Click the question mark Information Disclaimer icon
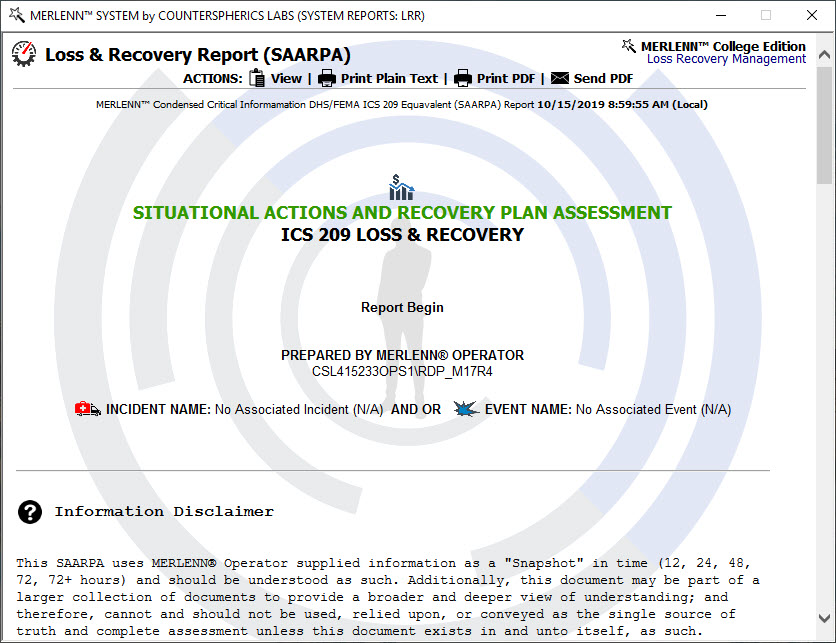This screenshot has width=836, height=643. coord(30,512)
